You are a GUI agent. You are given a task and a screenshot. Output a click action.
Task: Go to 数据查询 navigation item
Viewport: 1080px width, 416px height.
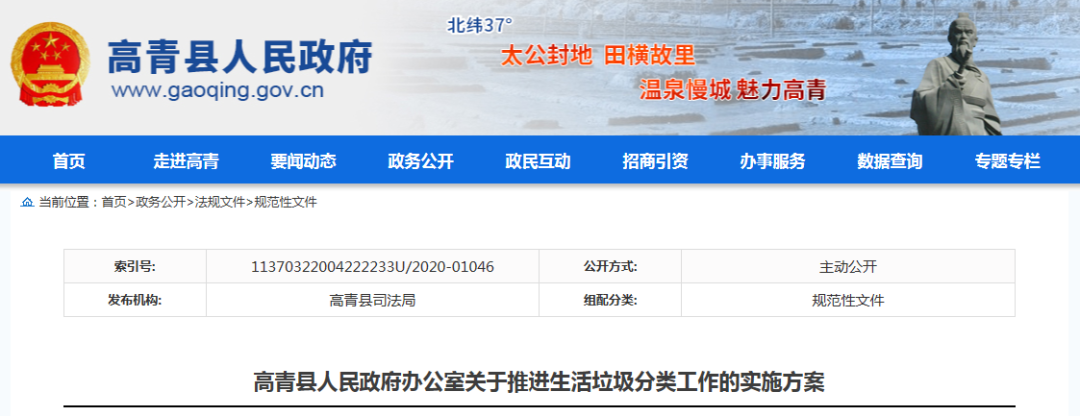click(890, 162)
